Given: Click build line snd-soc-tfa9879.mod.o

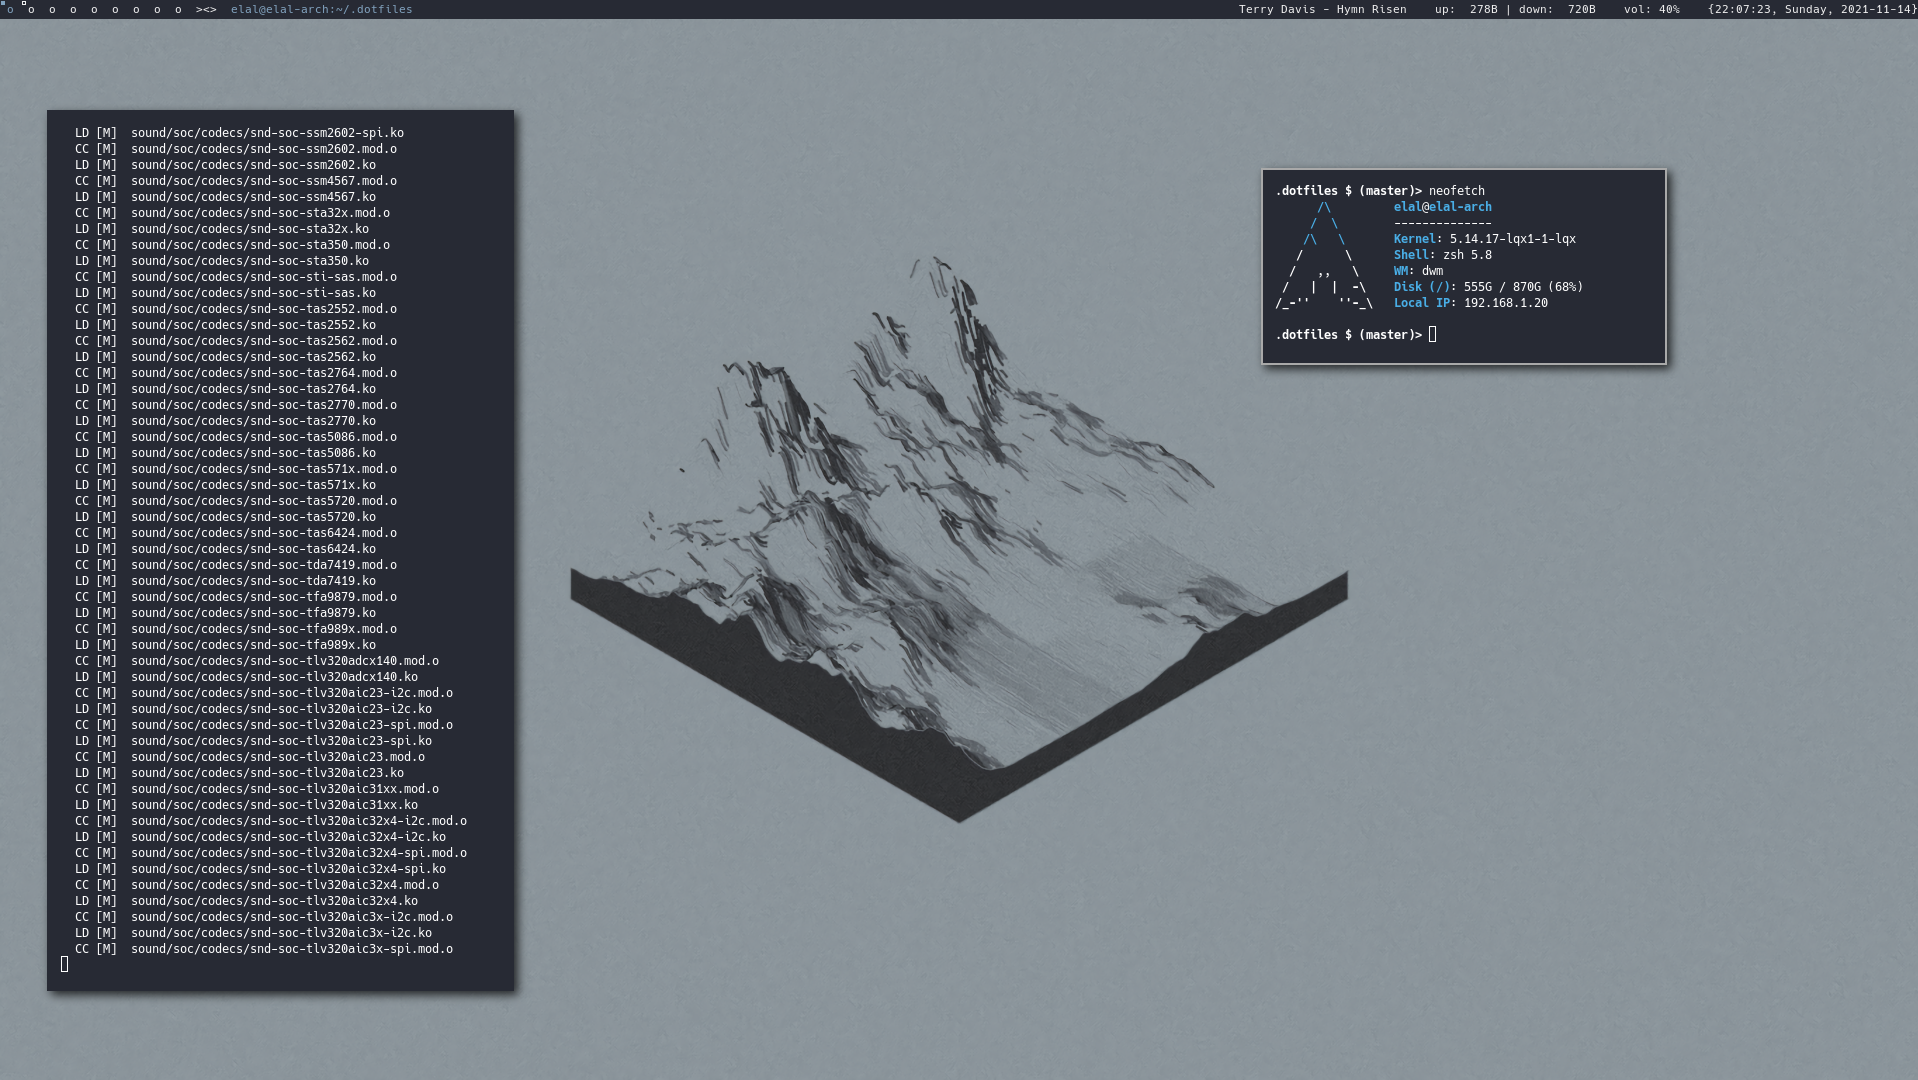Looking at the screenshot, I should 235,597.
